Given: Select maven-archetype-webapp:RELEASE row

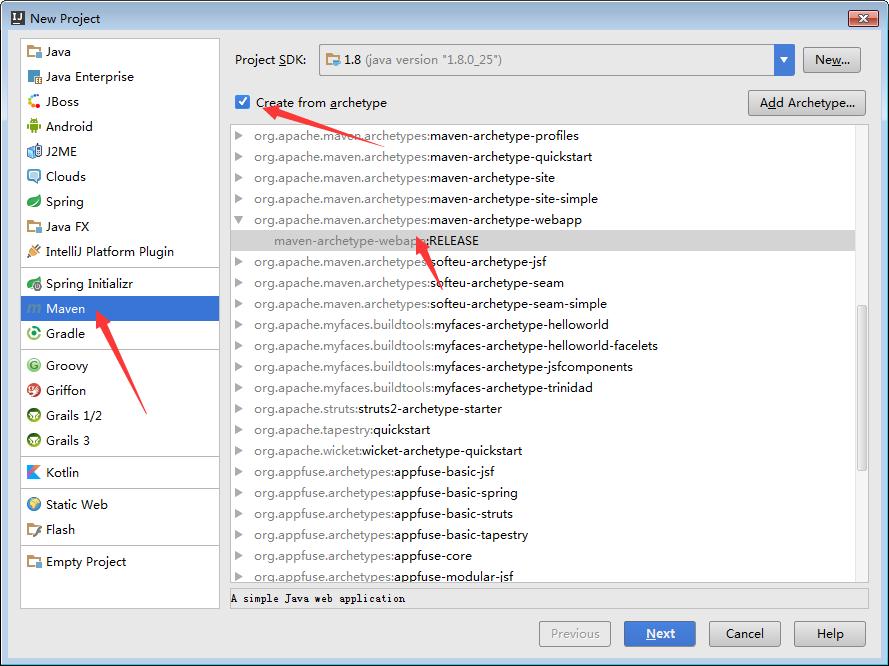Looking at the screenshot, I should [543, 240].
